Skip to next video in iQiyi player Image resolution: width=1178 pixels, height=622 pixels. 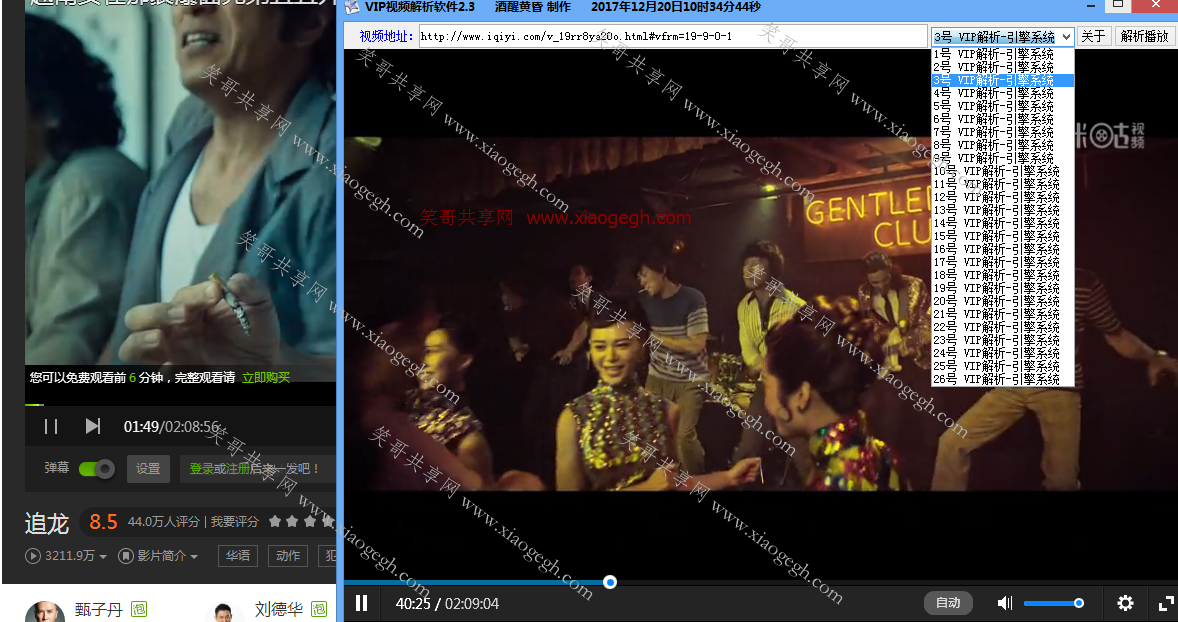point(92,427)
